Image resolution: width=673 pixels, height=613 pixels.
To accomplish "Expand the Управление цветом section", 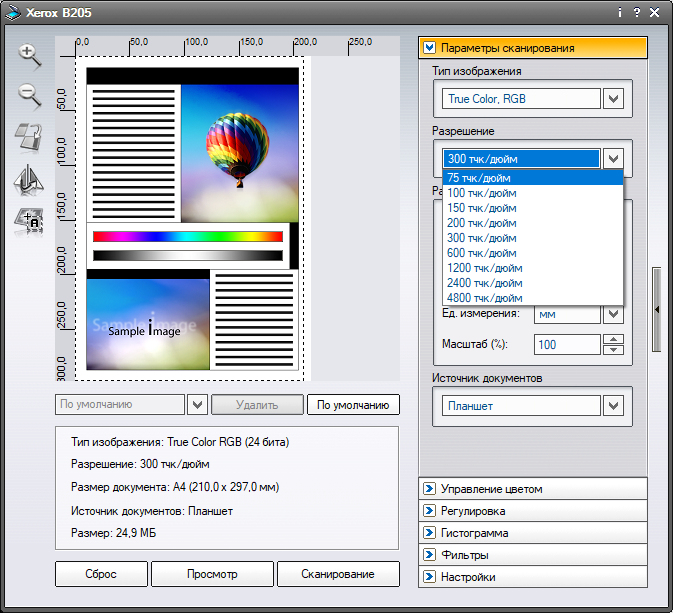I will [x=430, y=489].
